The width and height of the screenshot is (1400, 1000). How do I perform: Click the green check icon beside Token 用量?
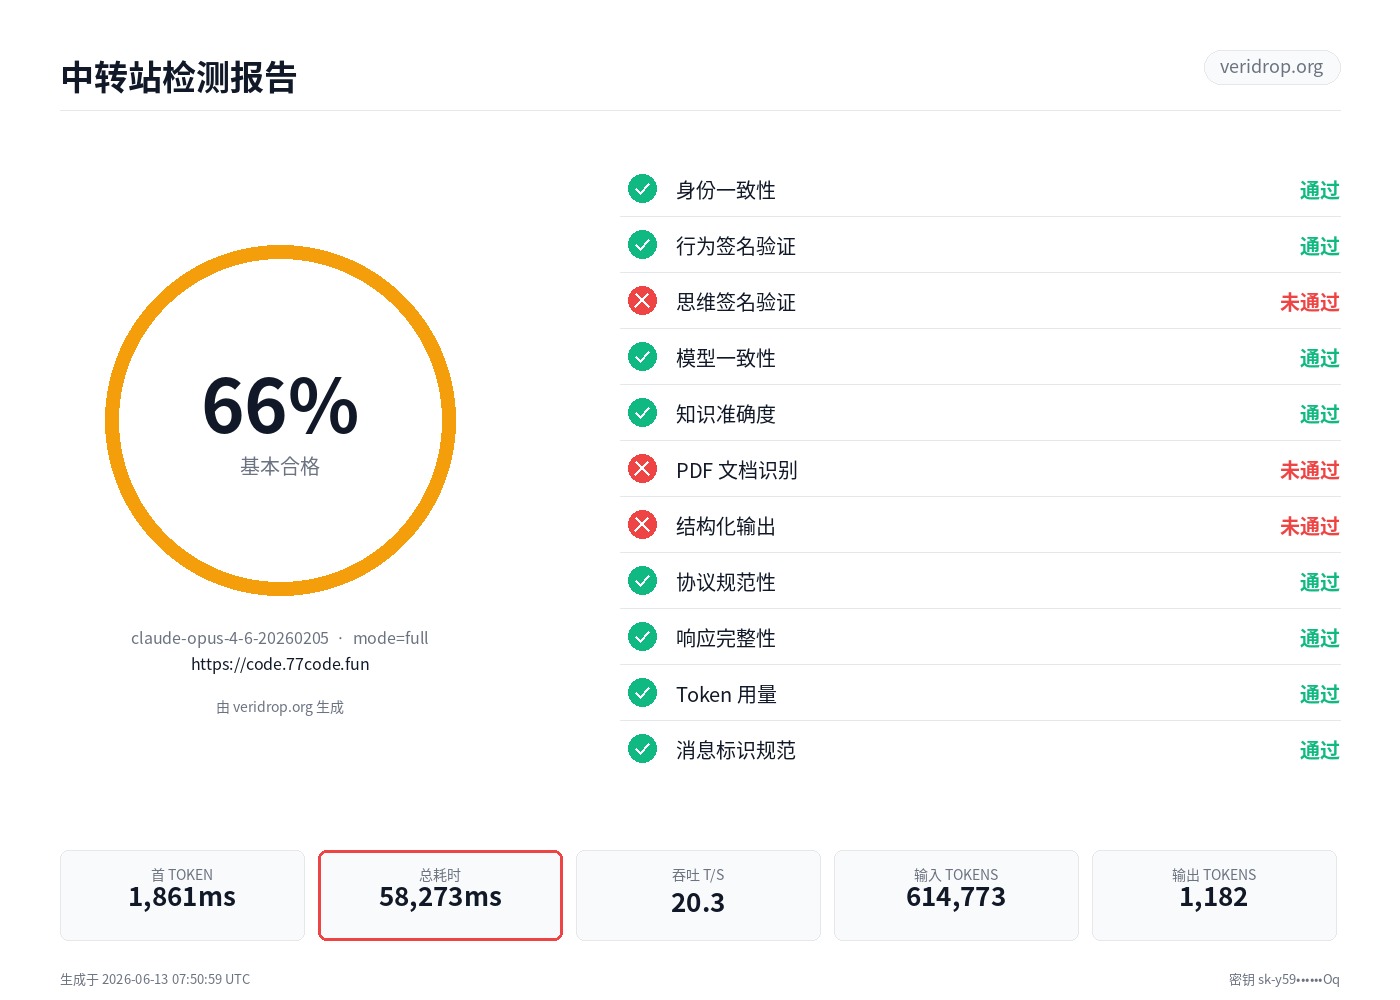pos(642,692)
